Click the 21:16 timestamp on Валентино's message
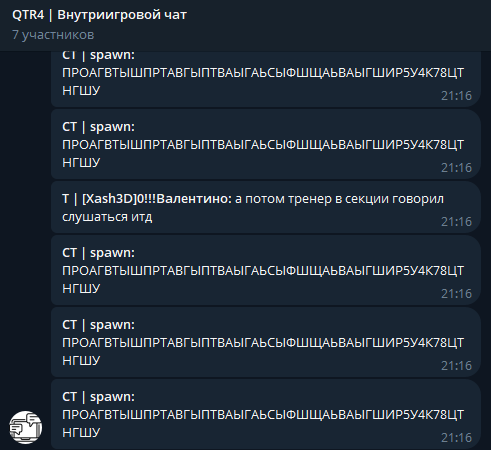Image resolution: width=491 pixels, height=450 pixels. pyautogui.click(x=456, y=222)
